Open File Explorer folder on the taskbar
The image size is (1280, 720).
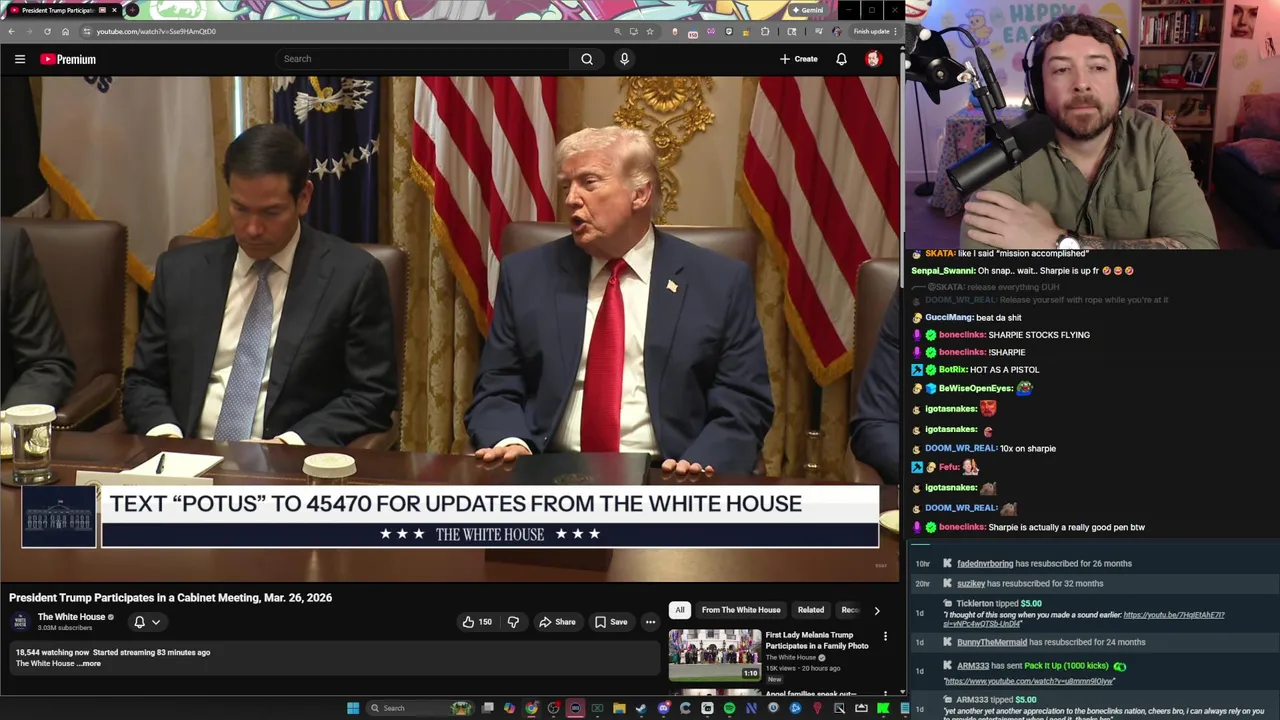[x=619, y=708]
